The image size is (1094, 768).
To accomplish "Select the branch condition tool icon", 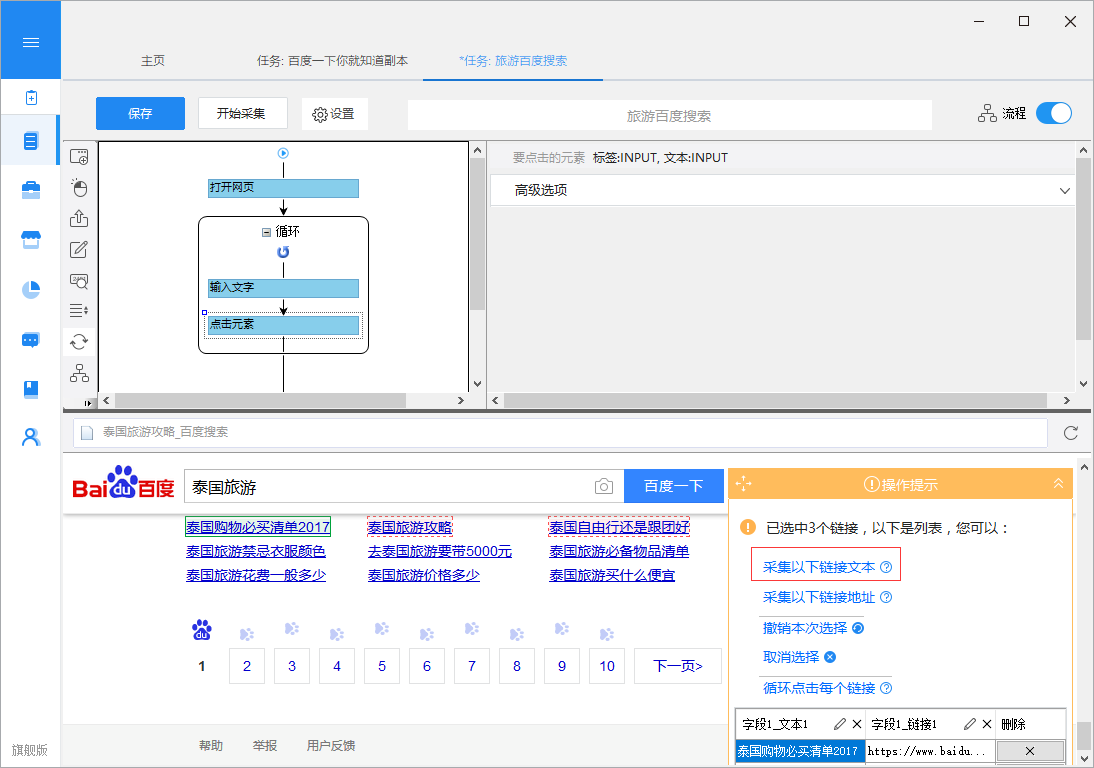I will [79, 373].
